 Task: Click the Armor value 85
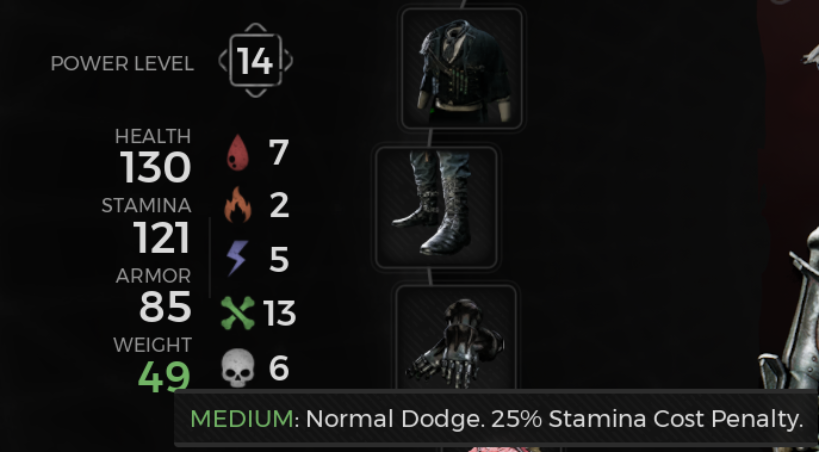click(165, 307)
